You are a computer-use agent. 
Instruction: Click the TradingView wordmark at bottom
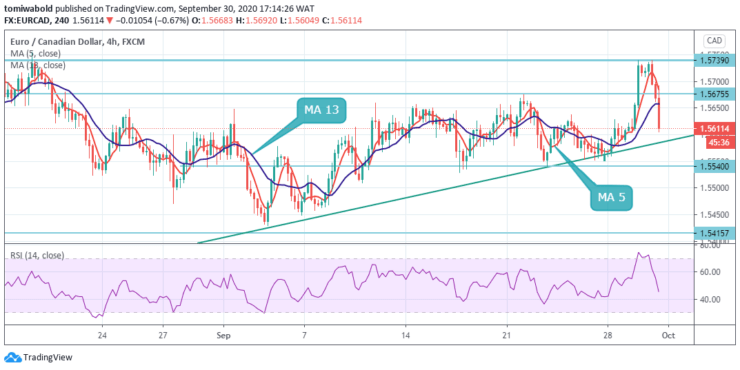[48, 357]
